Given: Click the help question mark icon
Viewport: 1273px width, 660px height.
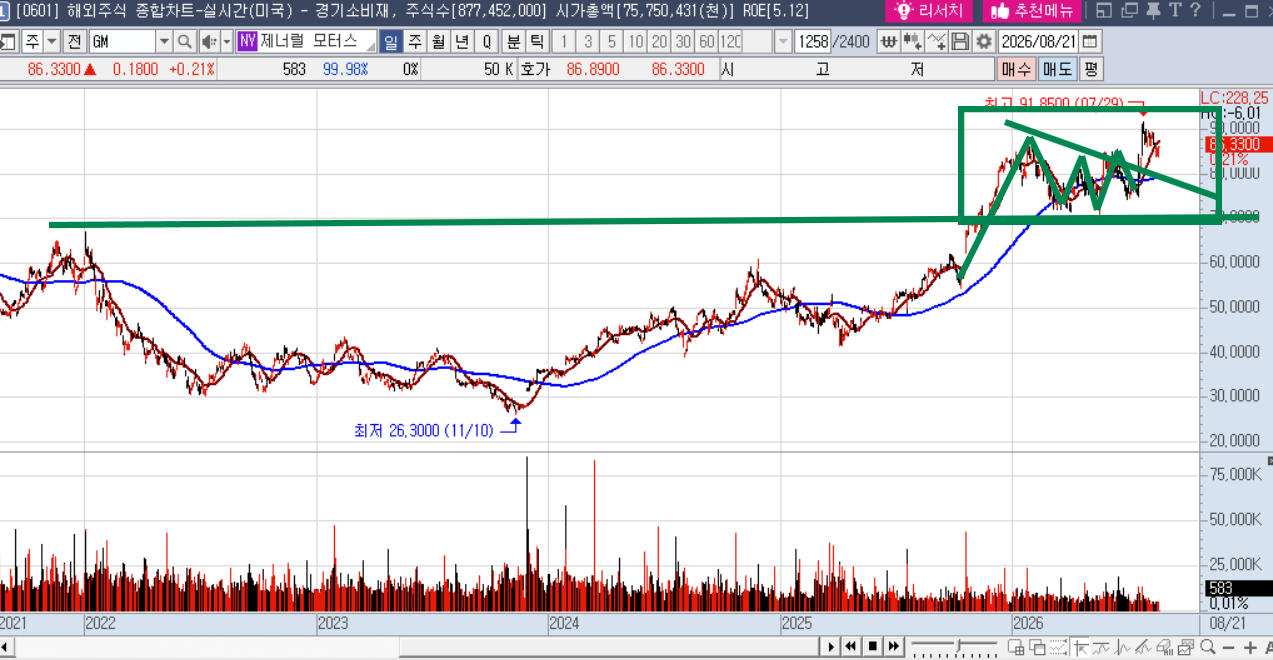Looking at the screenshot, I should coord(1196,11).
